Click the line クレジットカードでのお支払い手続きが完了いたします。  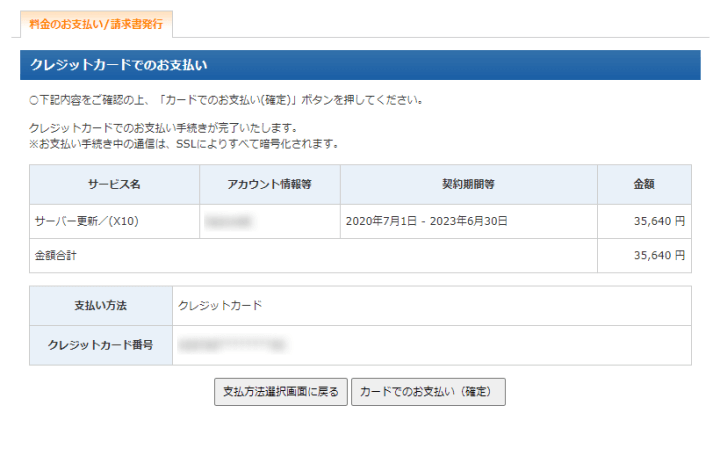click(x=163, y=128)
